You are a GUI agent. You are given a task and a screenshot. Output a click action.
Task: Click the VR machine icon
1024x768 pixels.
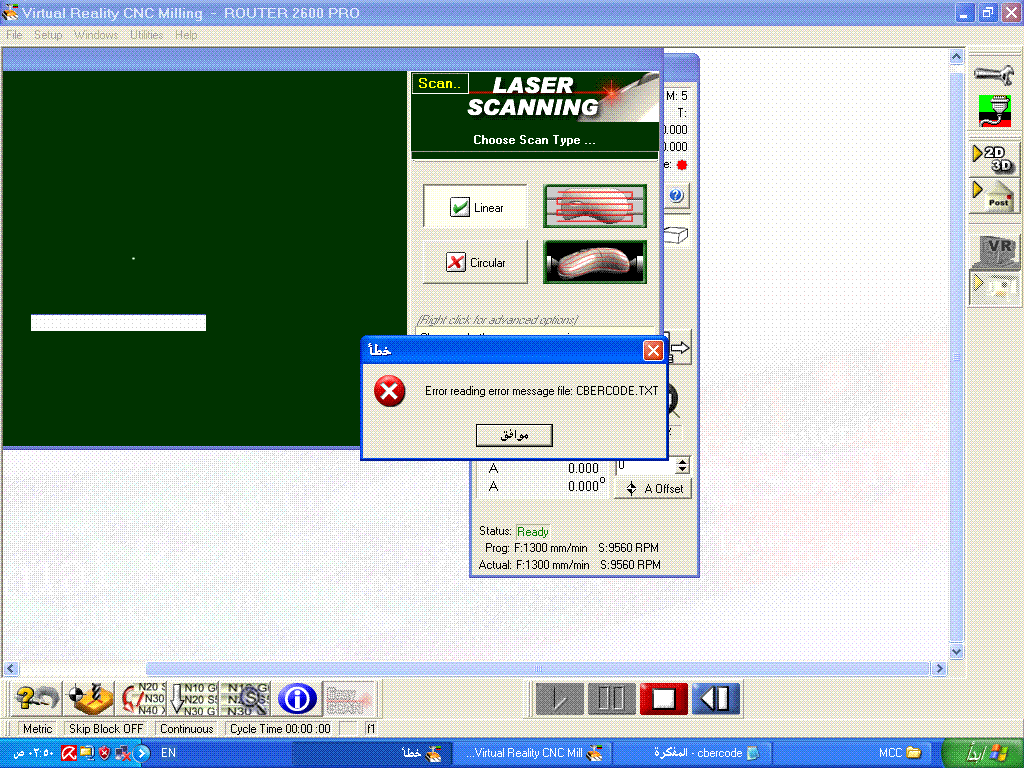coord(995,251)
